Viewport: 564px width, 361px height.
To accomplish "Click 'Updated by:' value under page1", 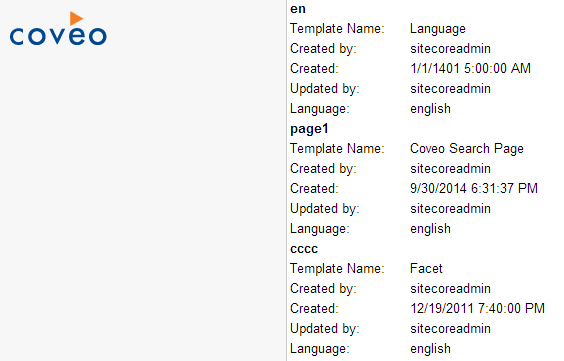I will (450, 209).
